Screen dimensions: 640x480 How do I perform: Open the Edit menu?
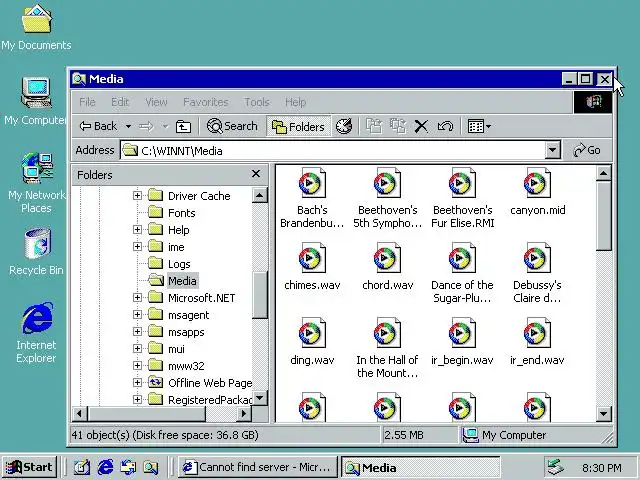pyautogui.click(x=120, y=102)
